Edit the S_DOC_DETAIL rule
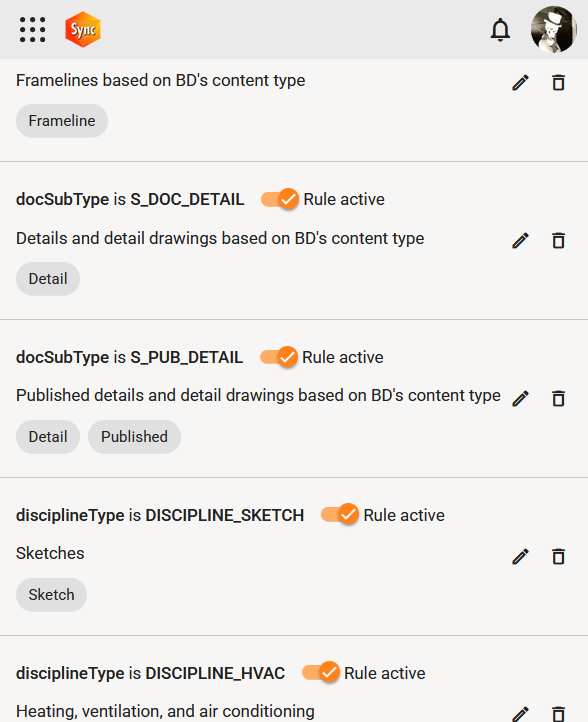Viewport: 588px width, 722px height. point(520,241)
